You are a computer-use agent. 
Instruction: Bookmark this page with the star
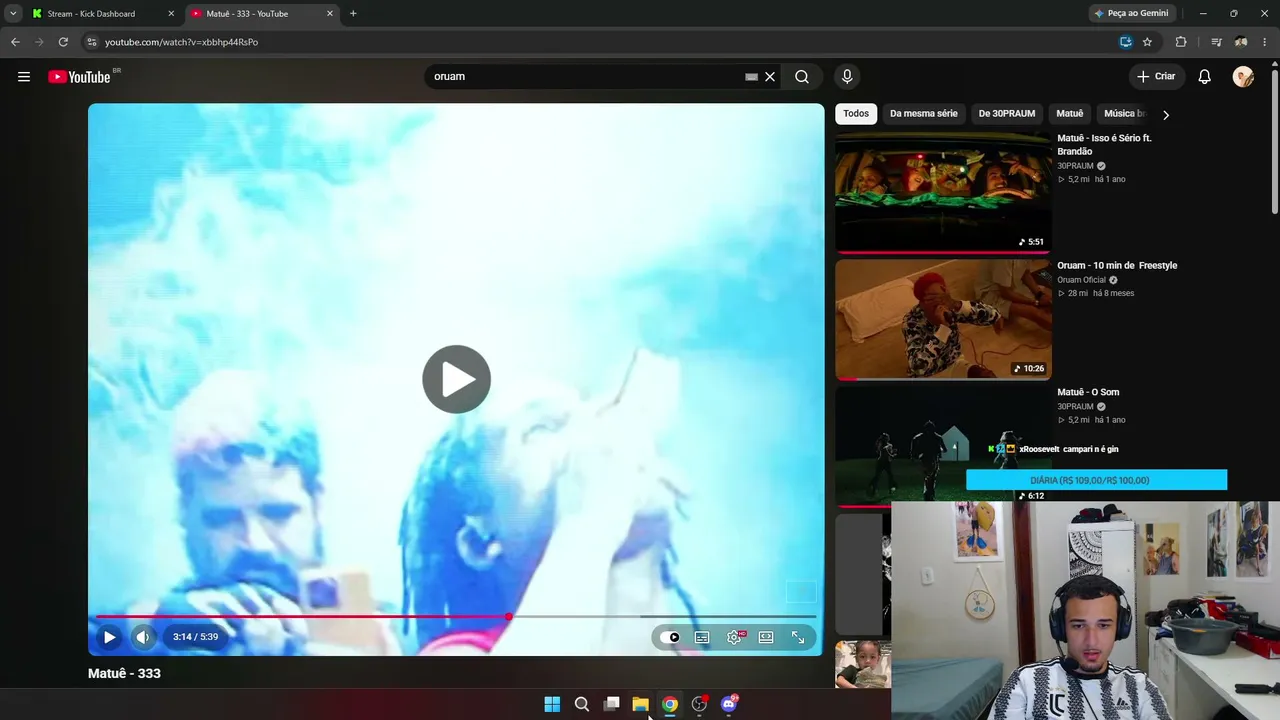(1147, 42)
